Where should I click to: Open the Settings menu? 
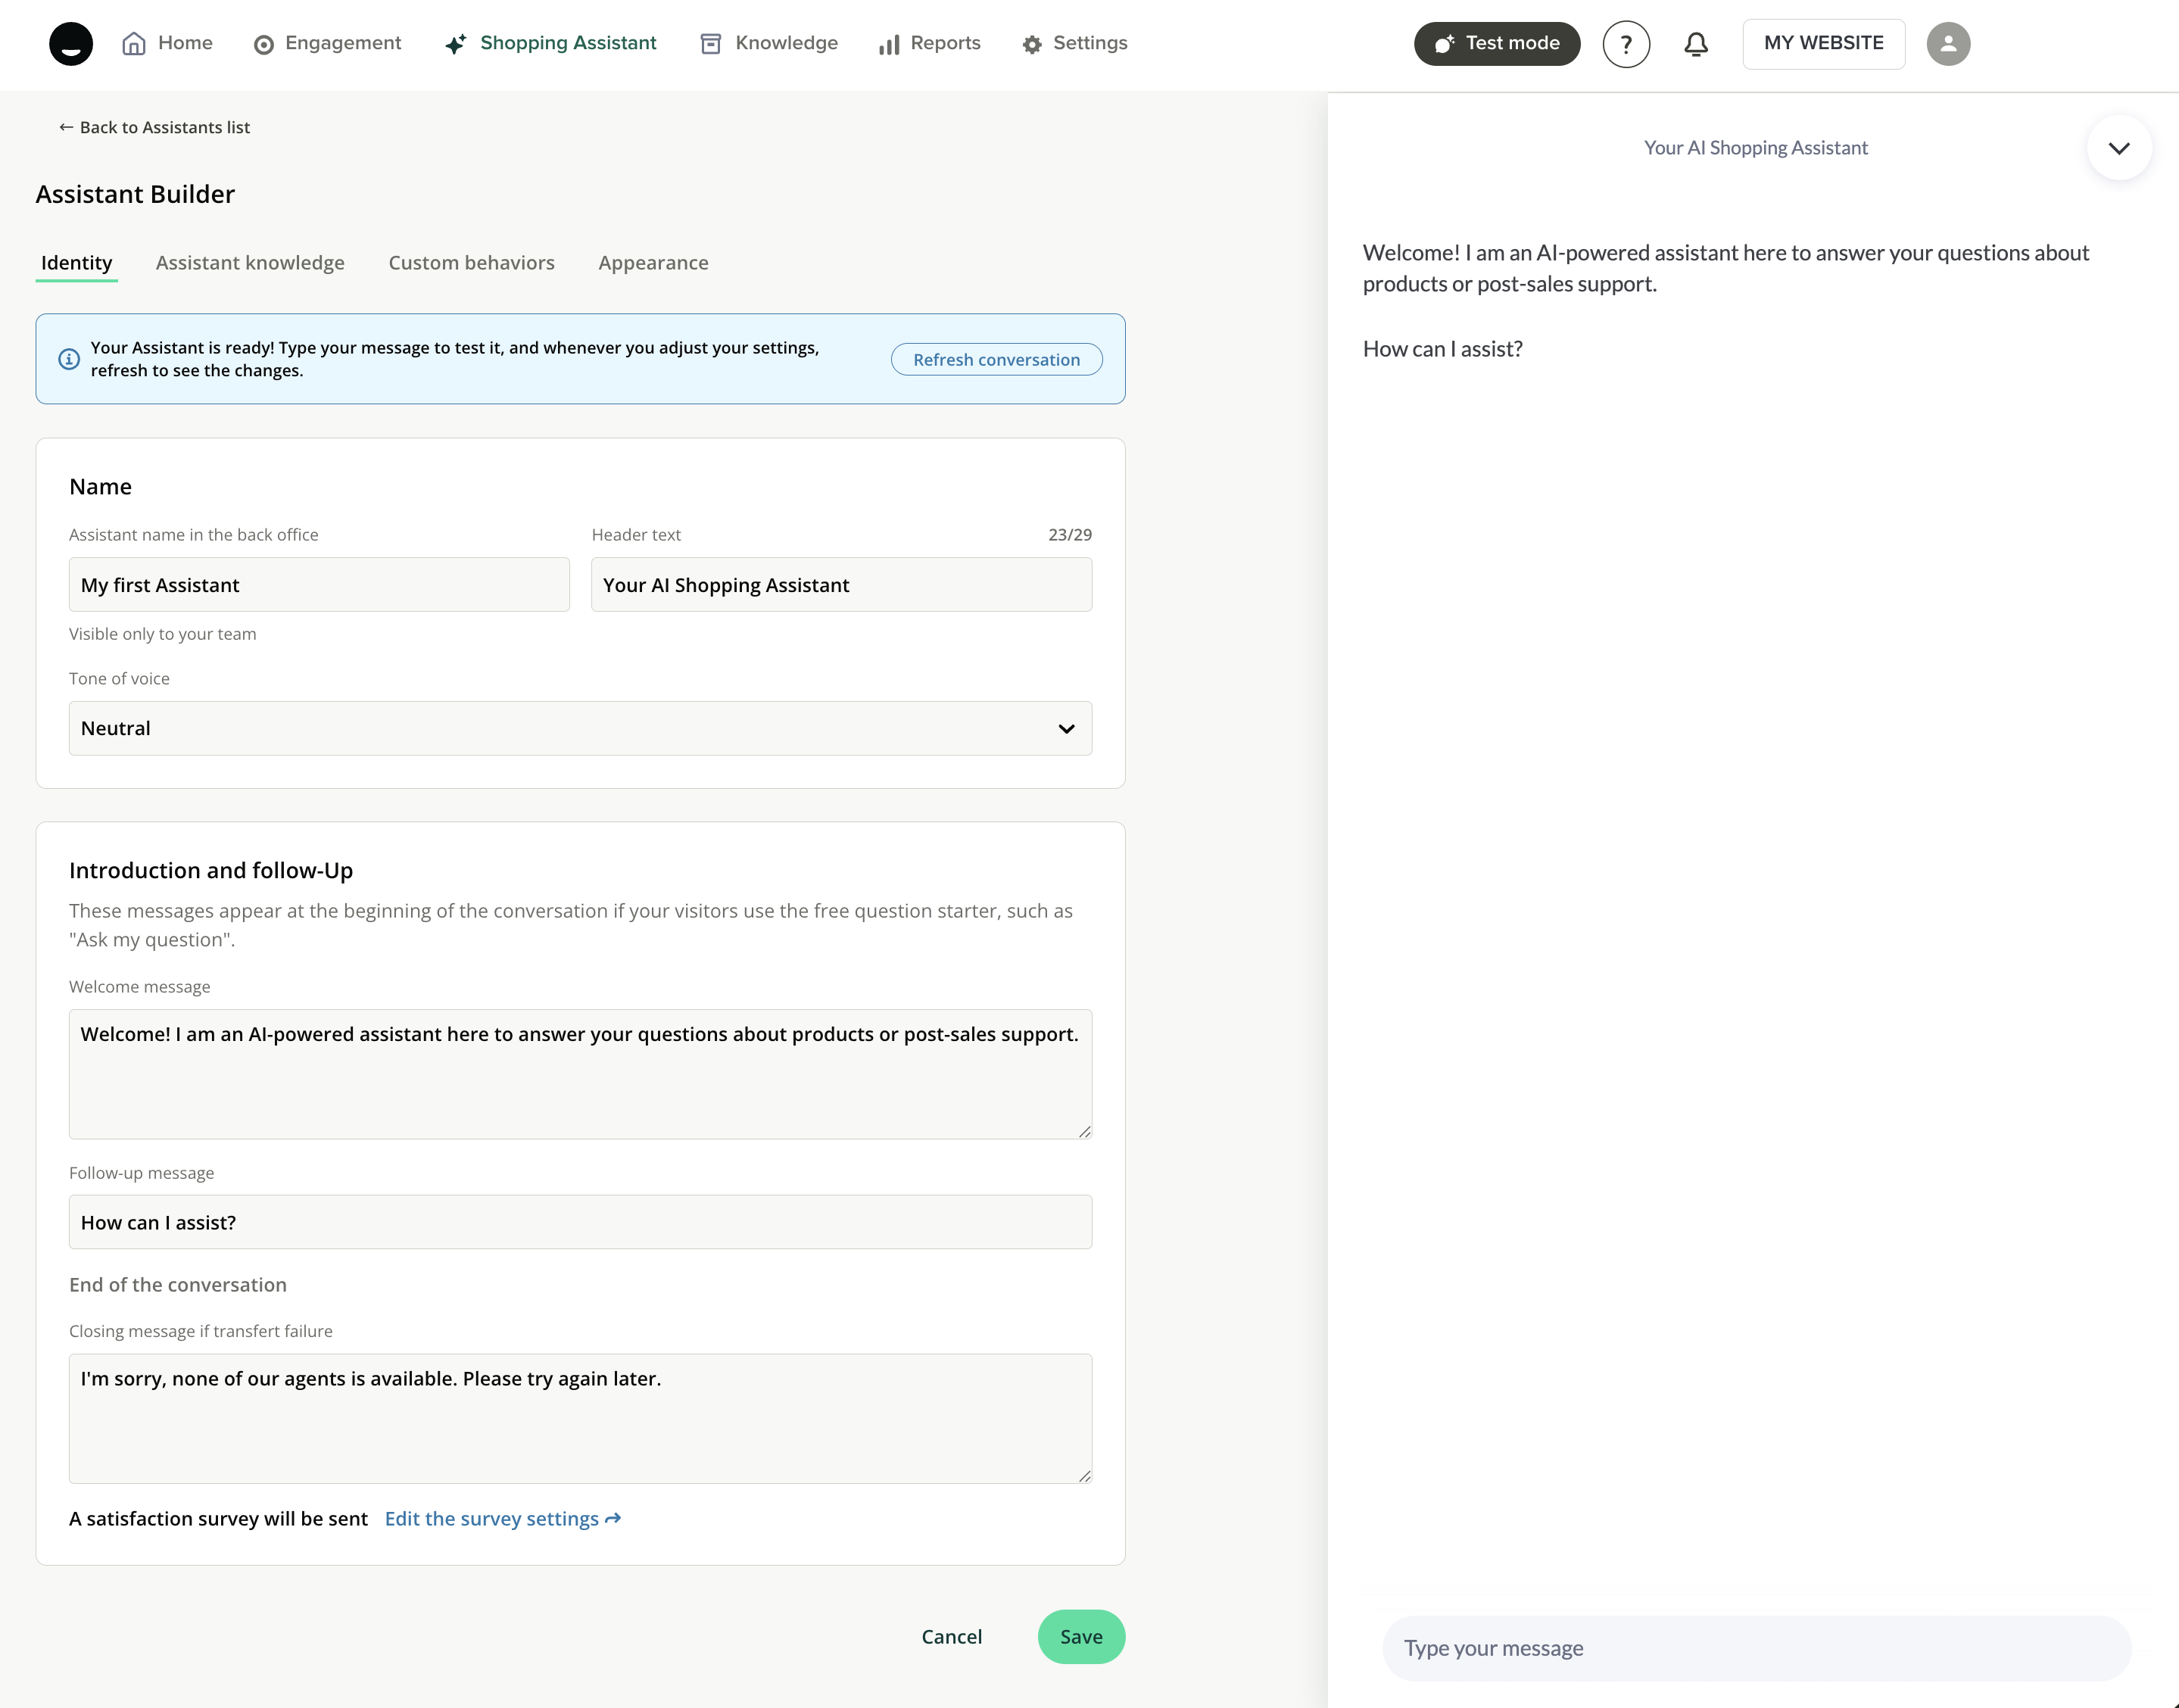click(x=1074, y=43)
